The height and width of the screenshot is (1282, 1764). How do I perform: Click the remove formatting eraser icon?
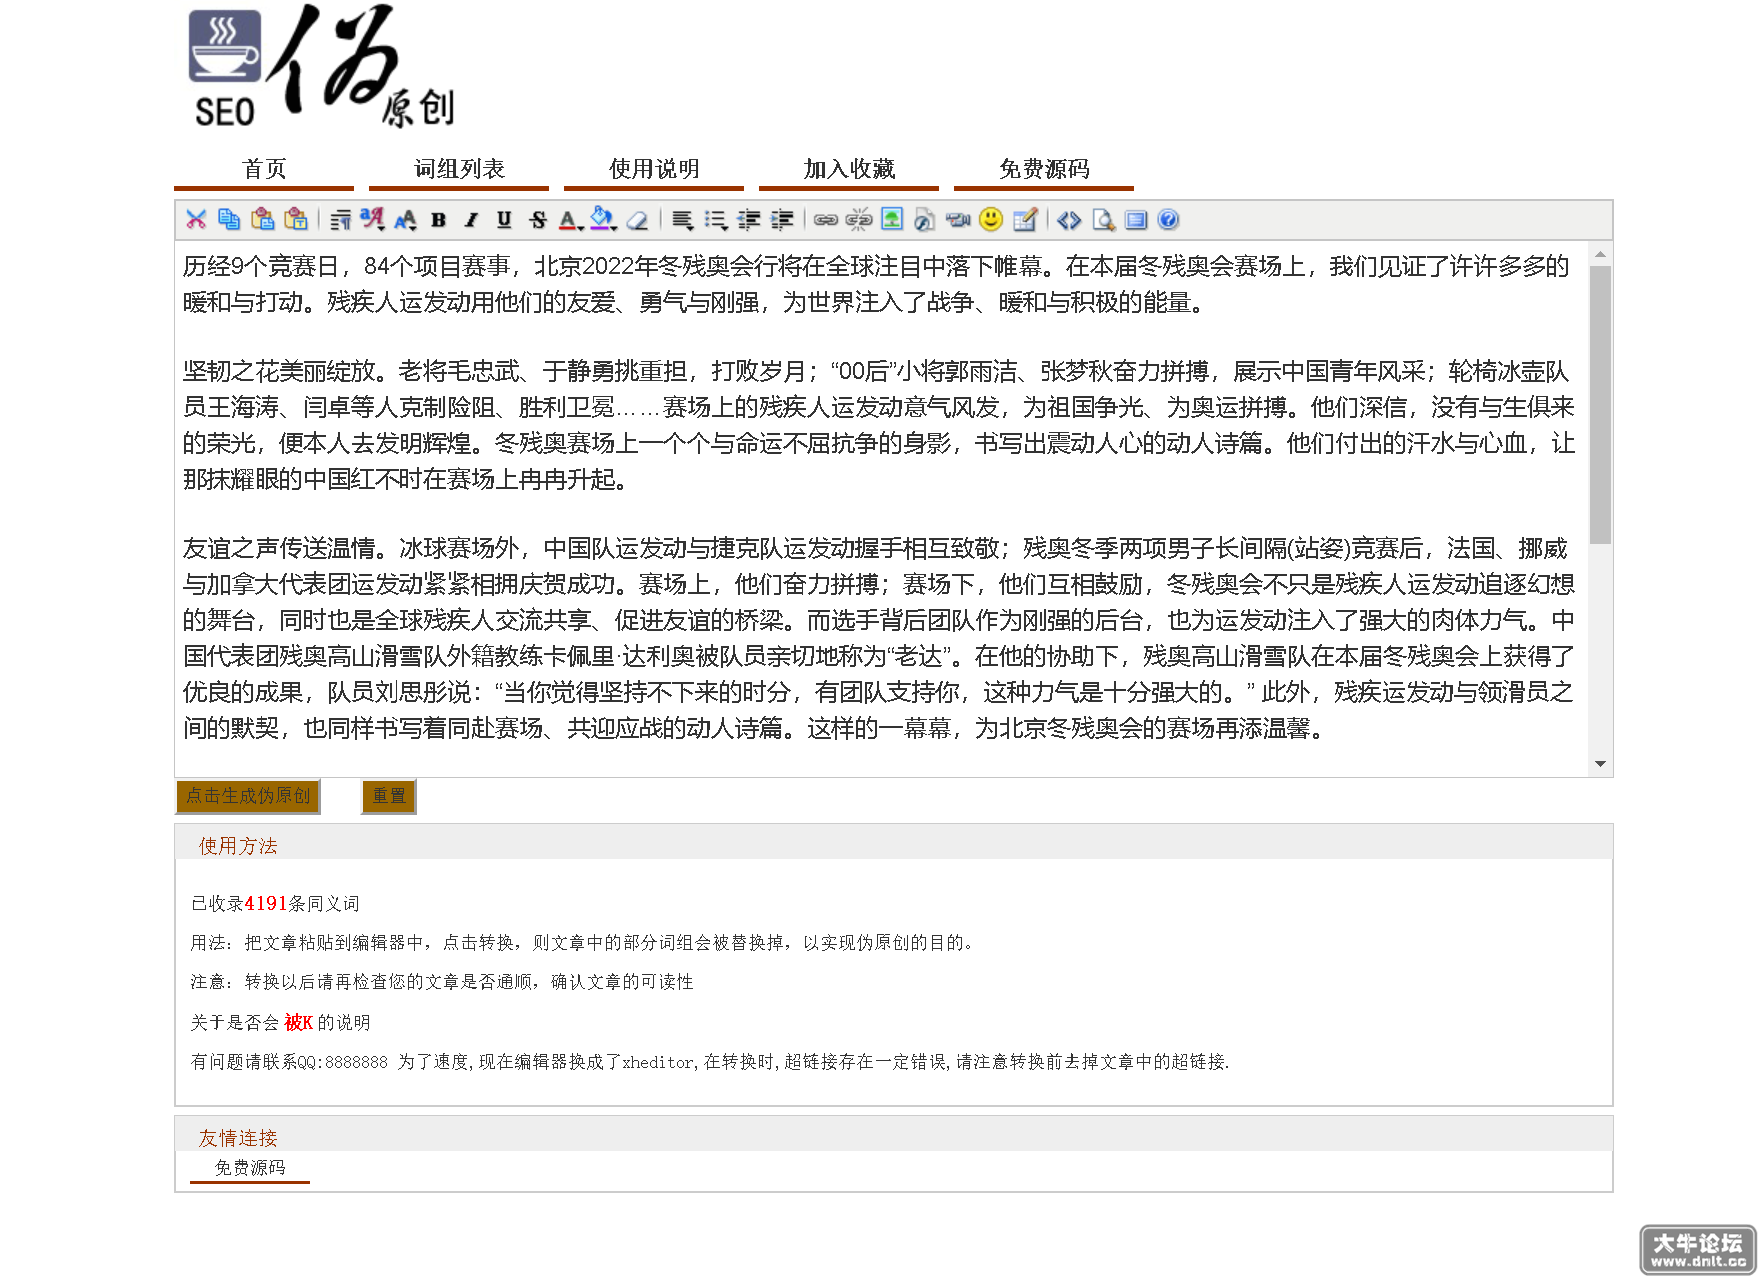coord(637,220)
